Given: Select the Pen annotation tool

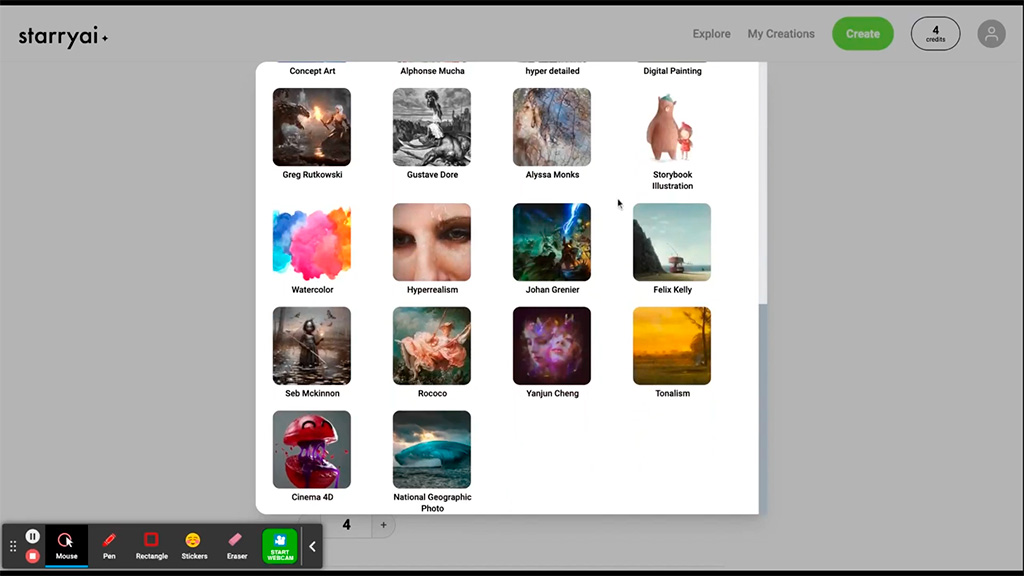Looking at the screenshot, I should 109,545.
